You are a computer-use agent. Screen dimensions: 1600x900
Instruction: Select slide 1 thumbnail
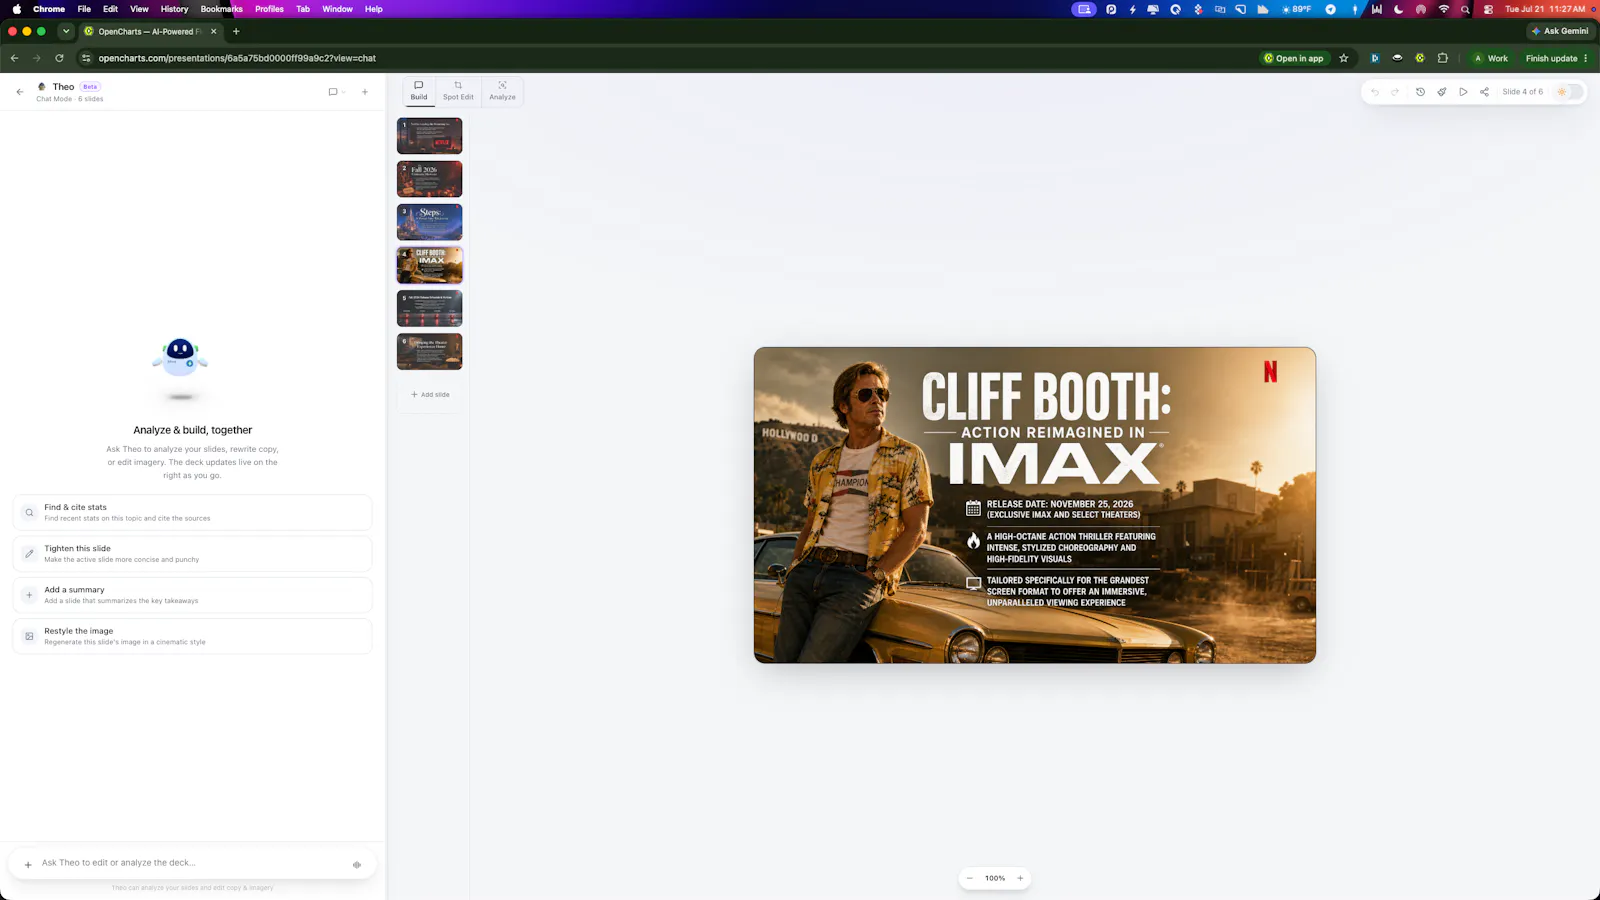430,136
